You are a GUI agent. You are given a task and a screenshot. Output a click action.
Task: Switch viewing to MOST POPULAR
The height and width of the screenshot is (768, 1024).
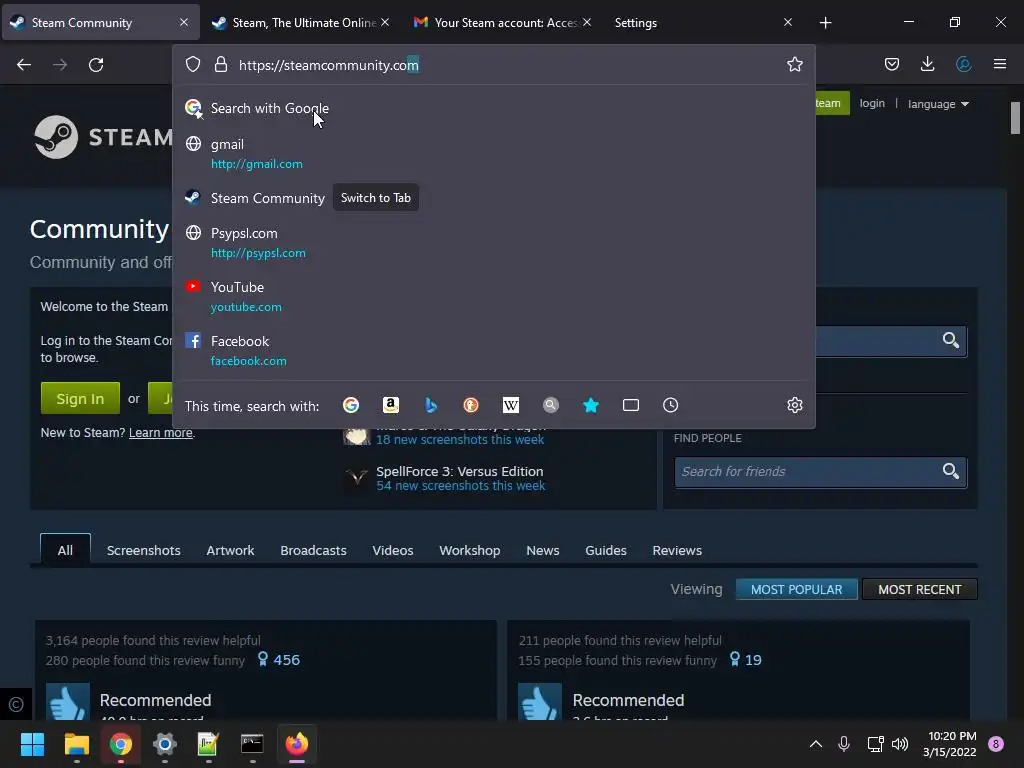click(796, 589)
